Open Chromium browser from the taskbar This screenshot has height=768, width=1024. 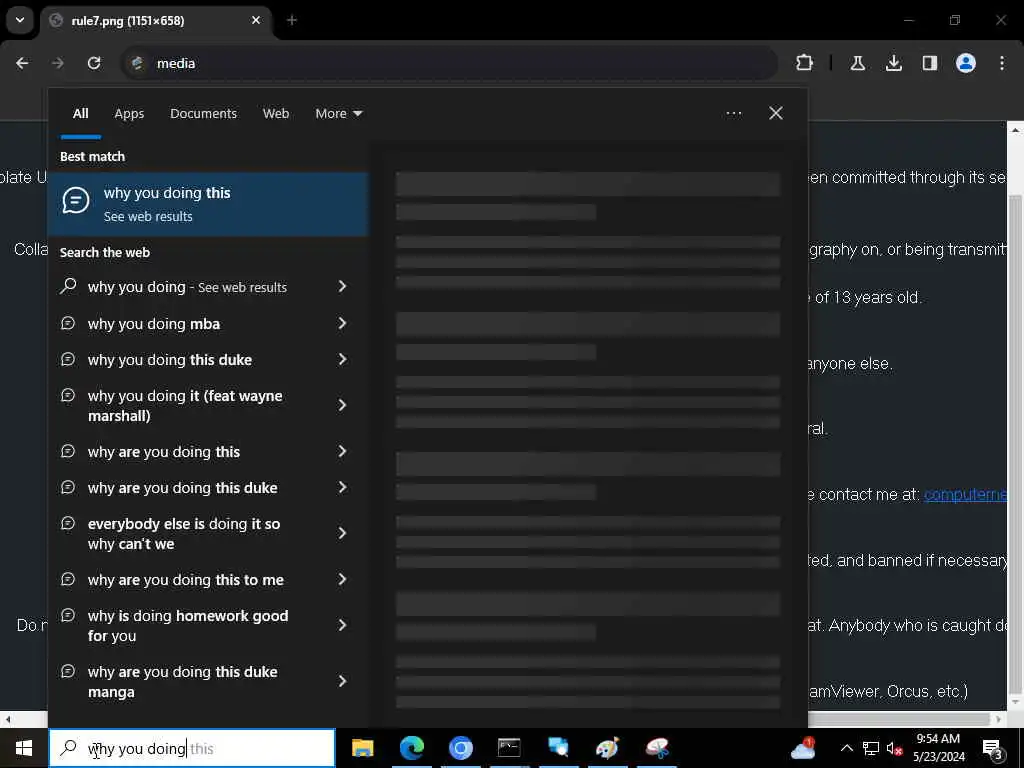[x=460, y=748]
